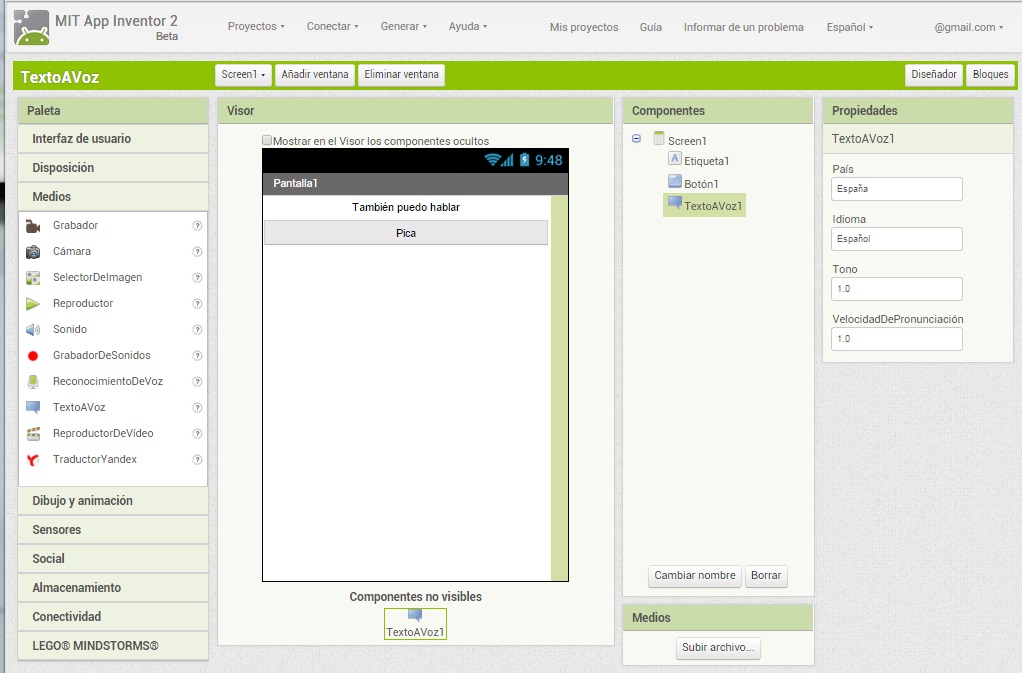Select the Reproductor play icon in palette
The image size is (1022, 673).
point(33,304)
